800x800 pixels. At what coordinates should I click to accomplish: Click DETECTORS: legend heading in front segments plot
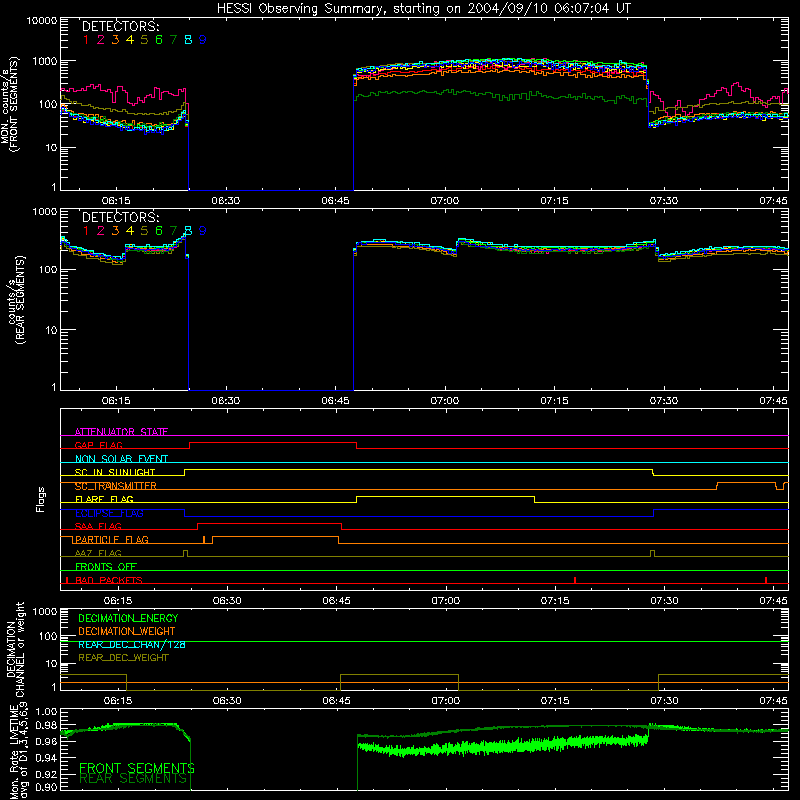tap(120, 27)
